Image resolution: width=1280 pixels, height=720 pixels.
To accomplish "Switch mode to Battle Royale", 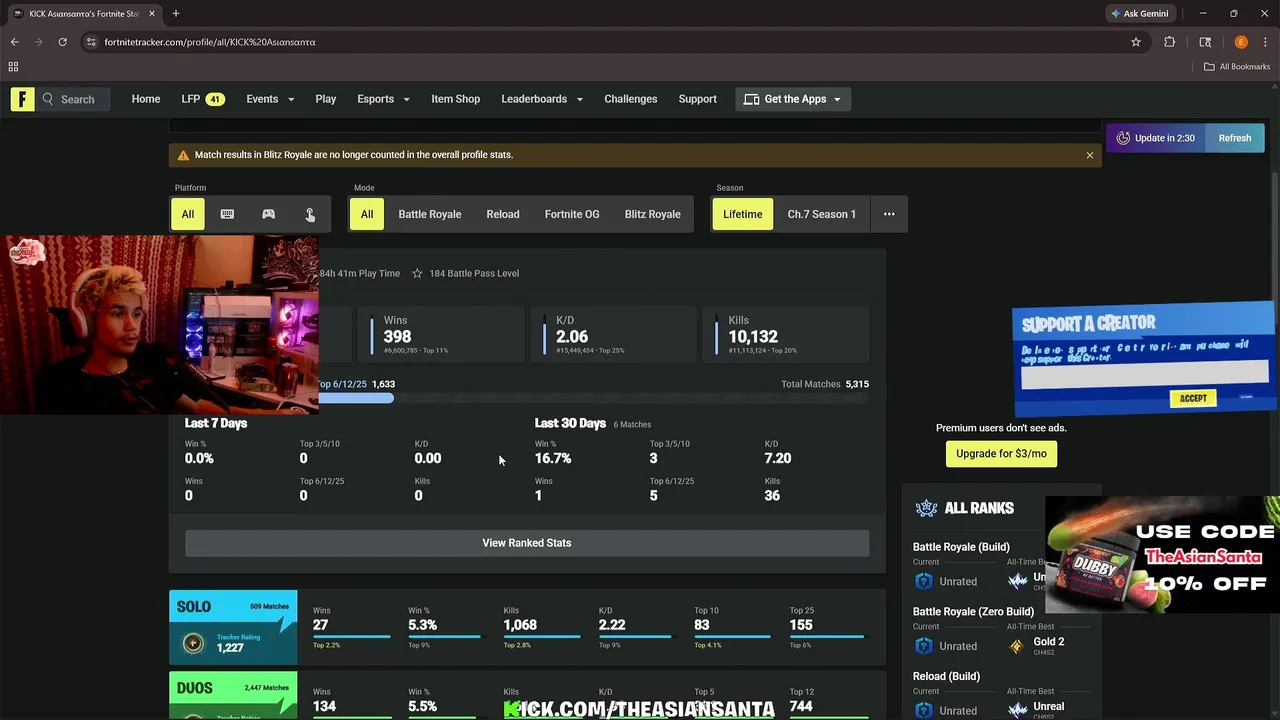I will (x=430, y=214).
